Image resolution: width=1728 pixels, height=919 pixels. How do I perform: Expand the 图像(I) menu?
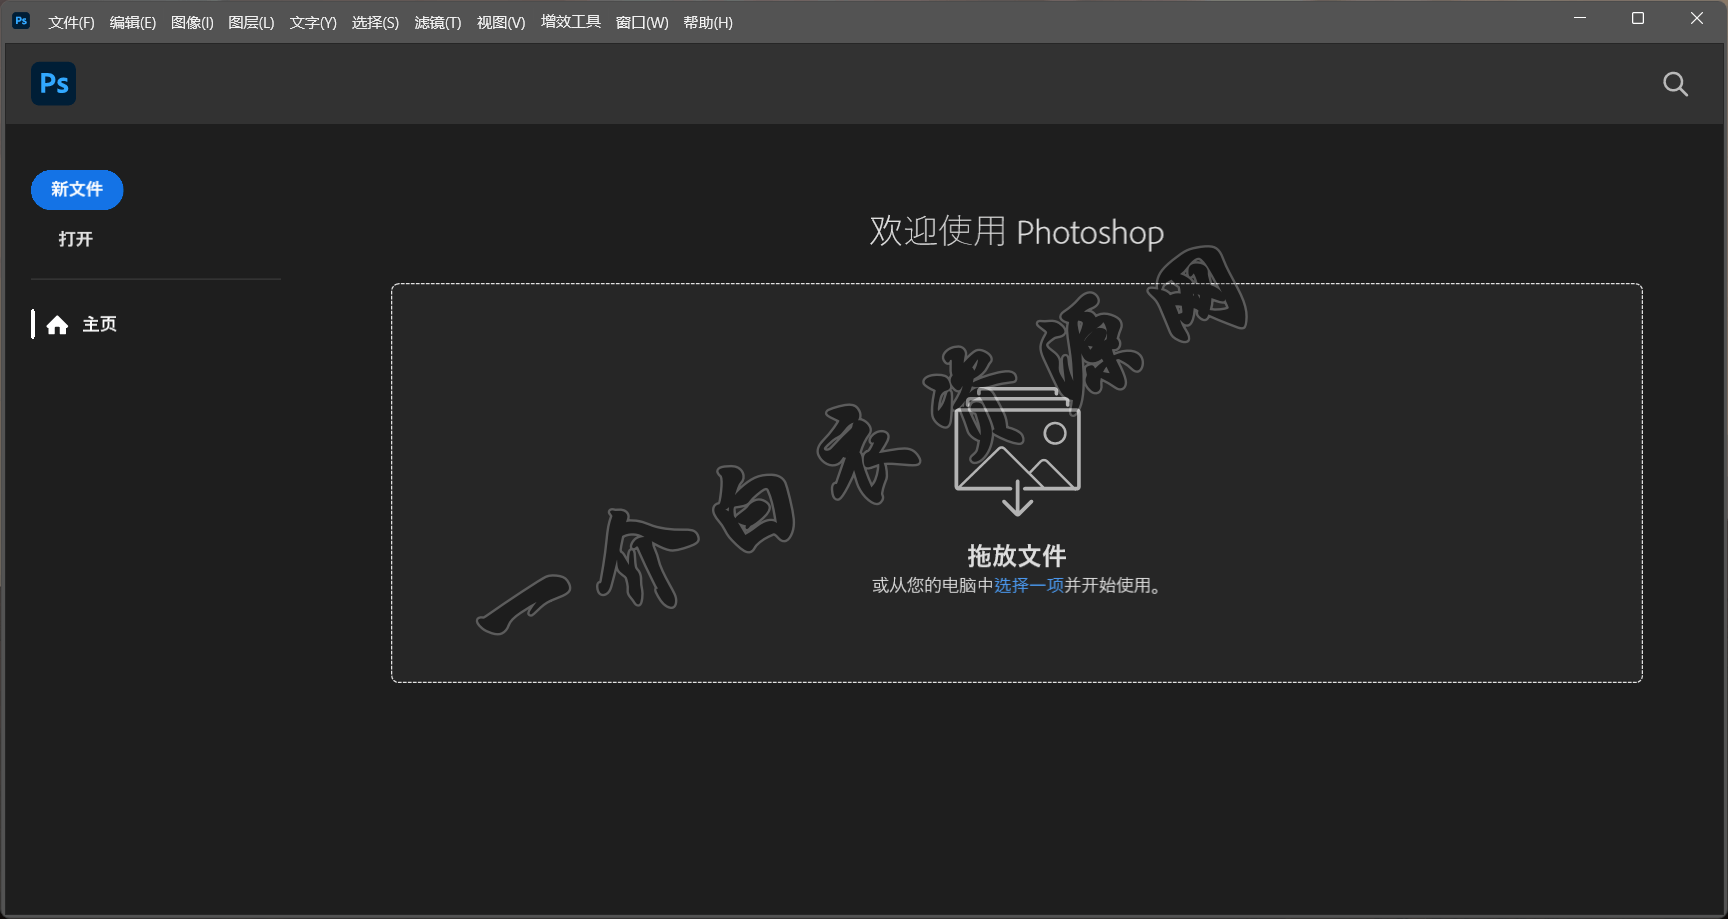[x=192, y=23]
